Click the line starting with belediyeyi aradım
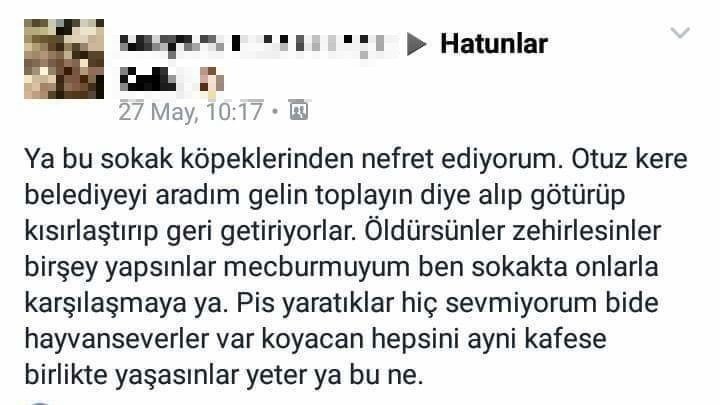The width and height of the screenshot is (720, 405). [325, 196]
